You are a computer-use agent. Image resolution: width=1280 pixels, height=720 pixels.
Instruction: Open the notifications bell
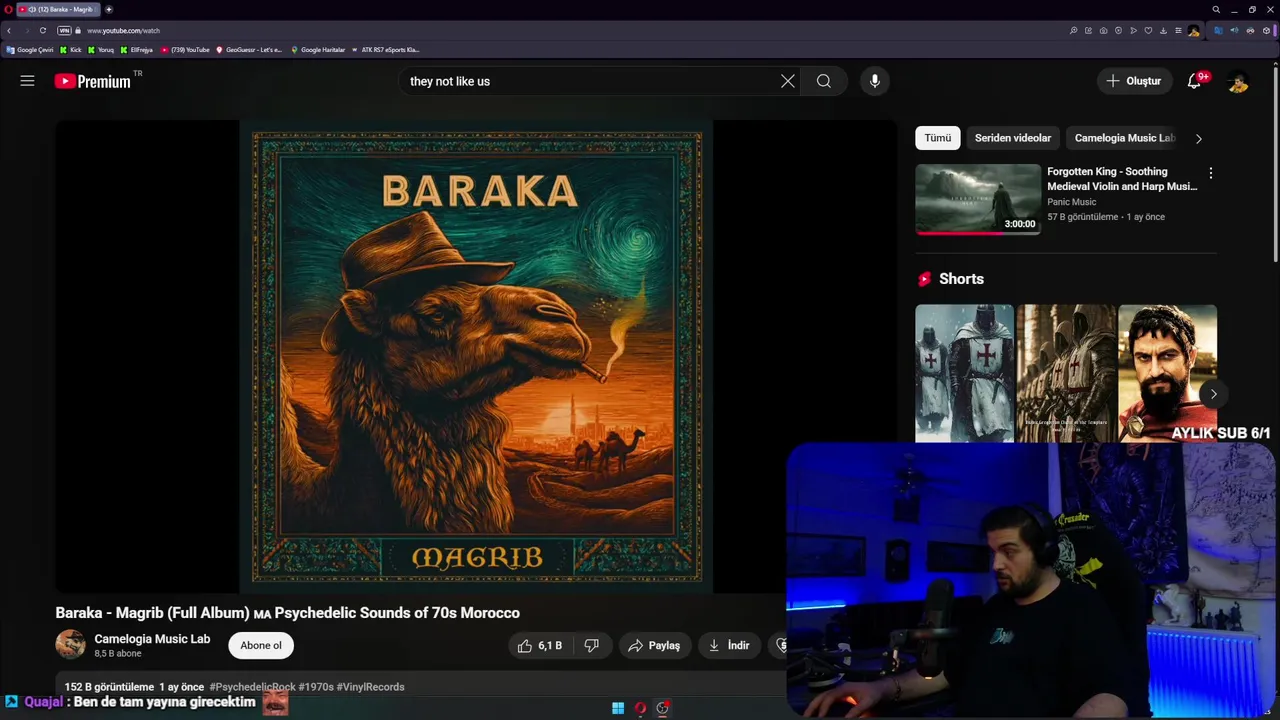1194,81
